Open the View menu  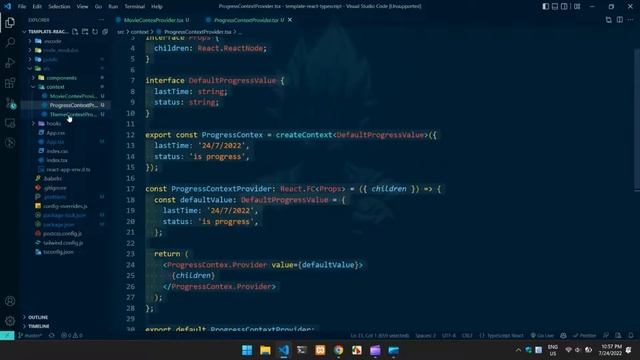click(x=82, y=7)
